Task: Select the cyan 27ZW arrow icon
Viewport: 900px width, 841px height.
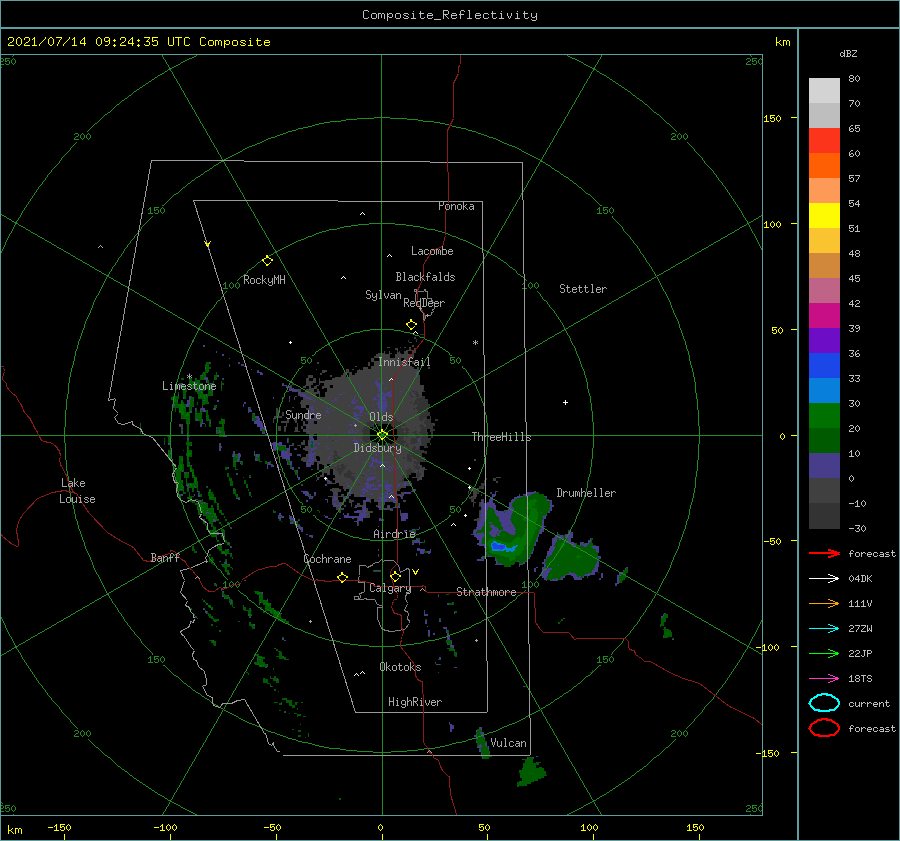Action: click(824, 629)
